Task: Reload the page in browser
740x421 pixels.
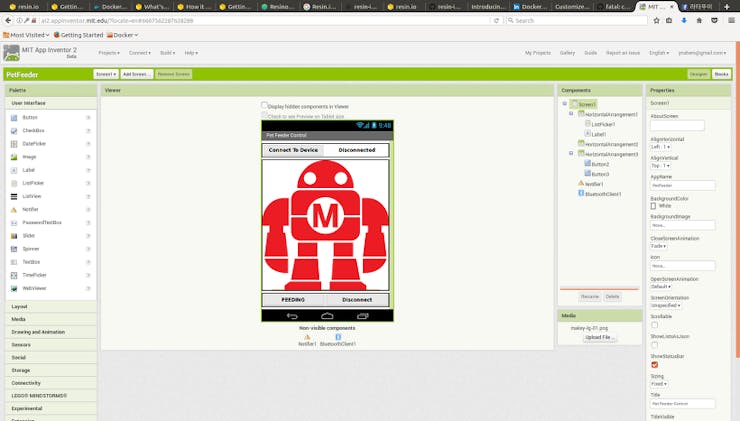Action: pos(496,21)
